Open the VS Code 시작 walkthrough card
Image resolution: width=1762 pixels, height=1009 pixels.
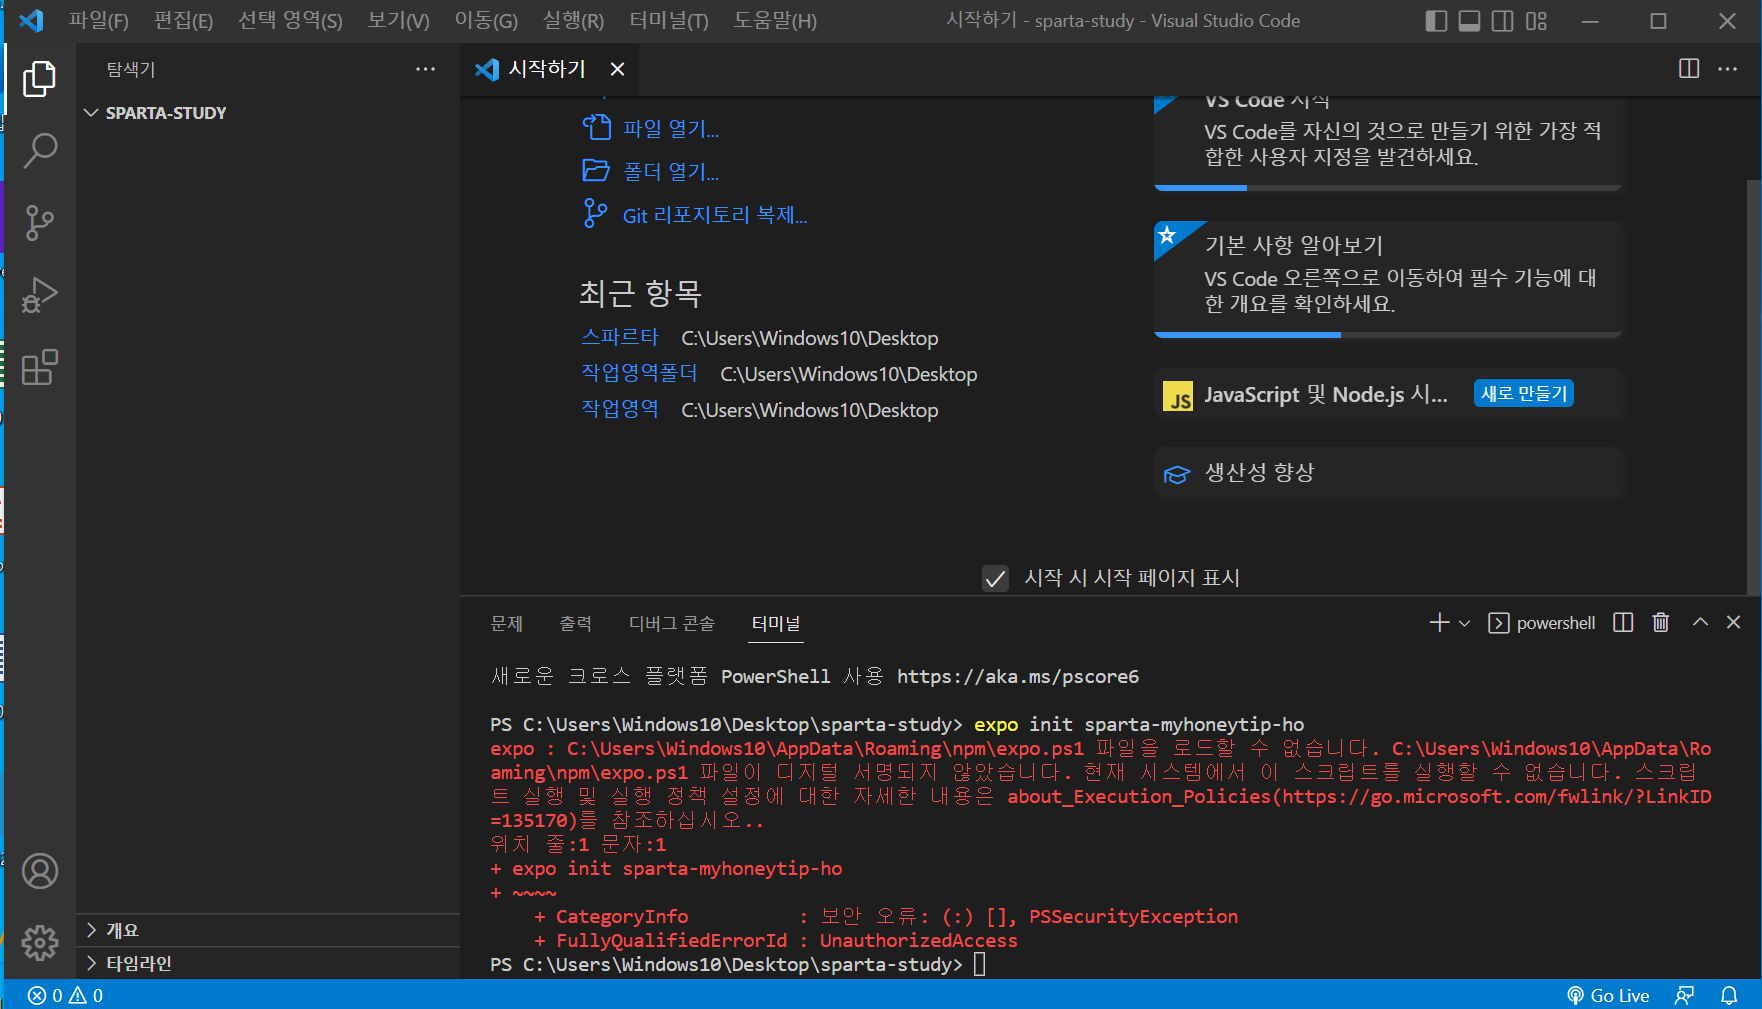(1388, 142)
